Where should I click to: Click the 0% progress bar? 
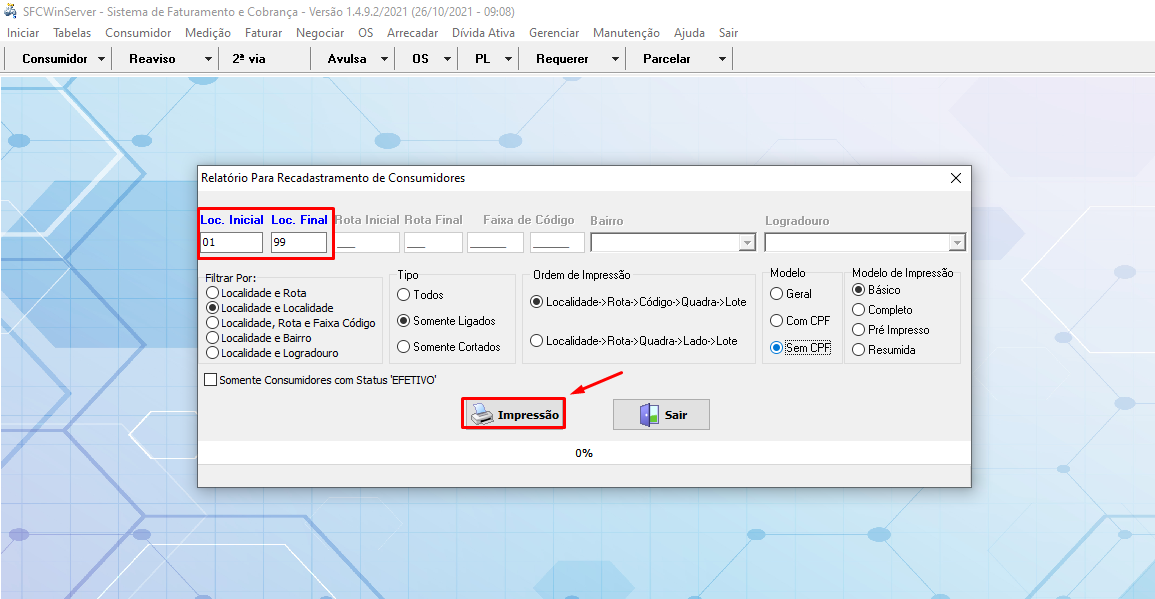point(584,453)
